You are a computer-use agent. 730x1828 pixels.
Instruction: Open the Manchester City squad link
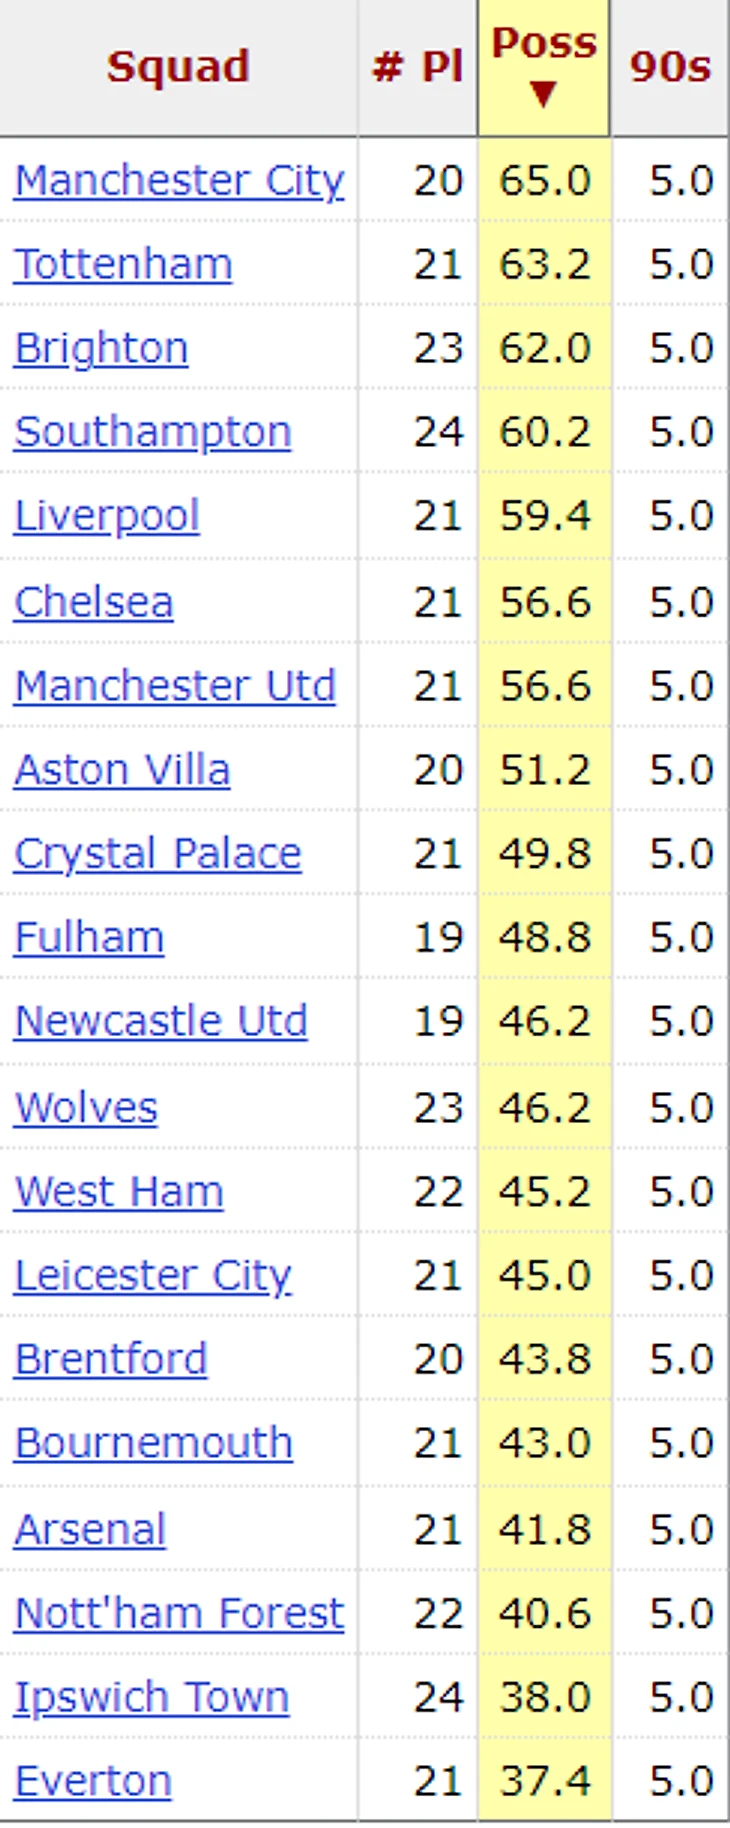(179, 181)
